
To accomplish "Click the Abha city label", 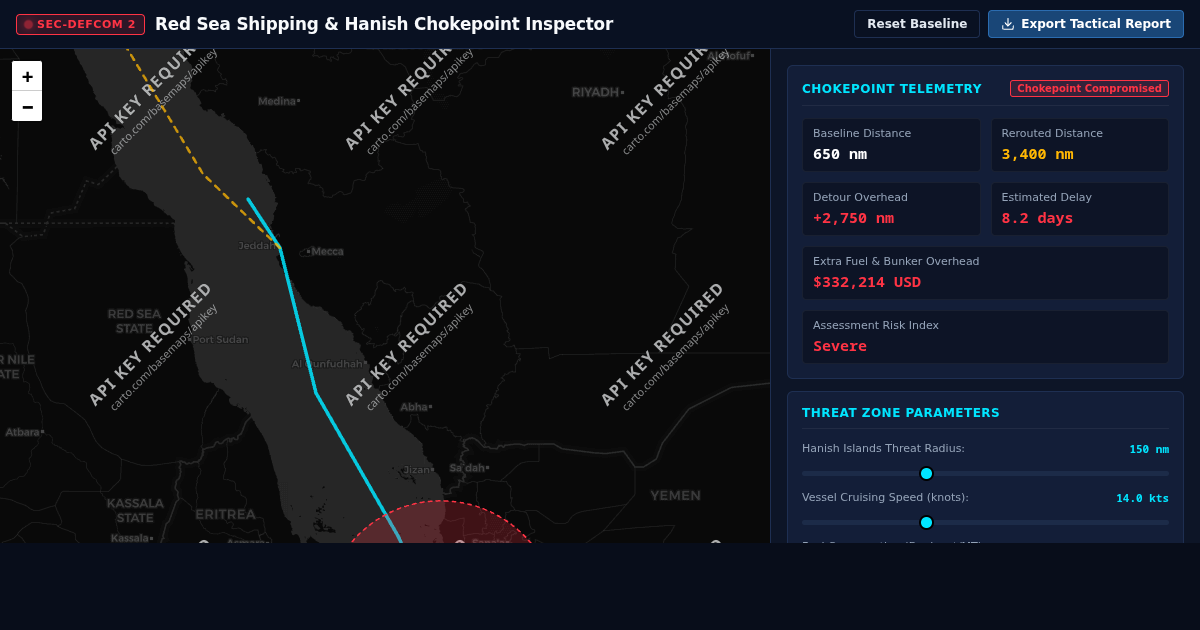I will point(416,407).
